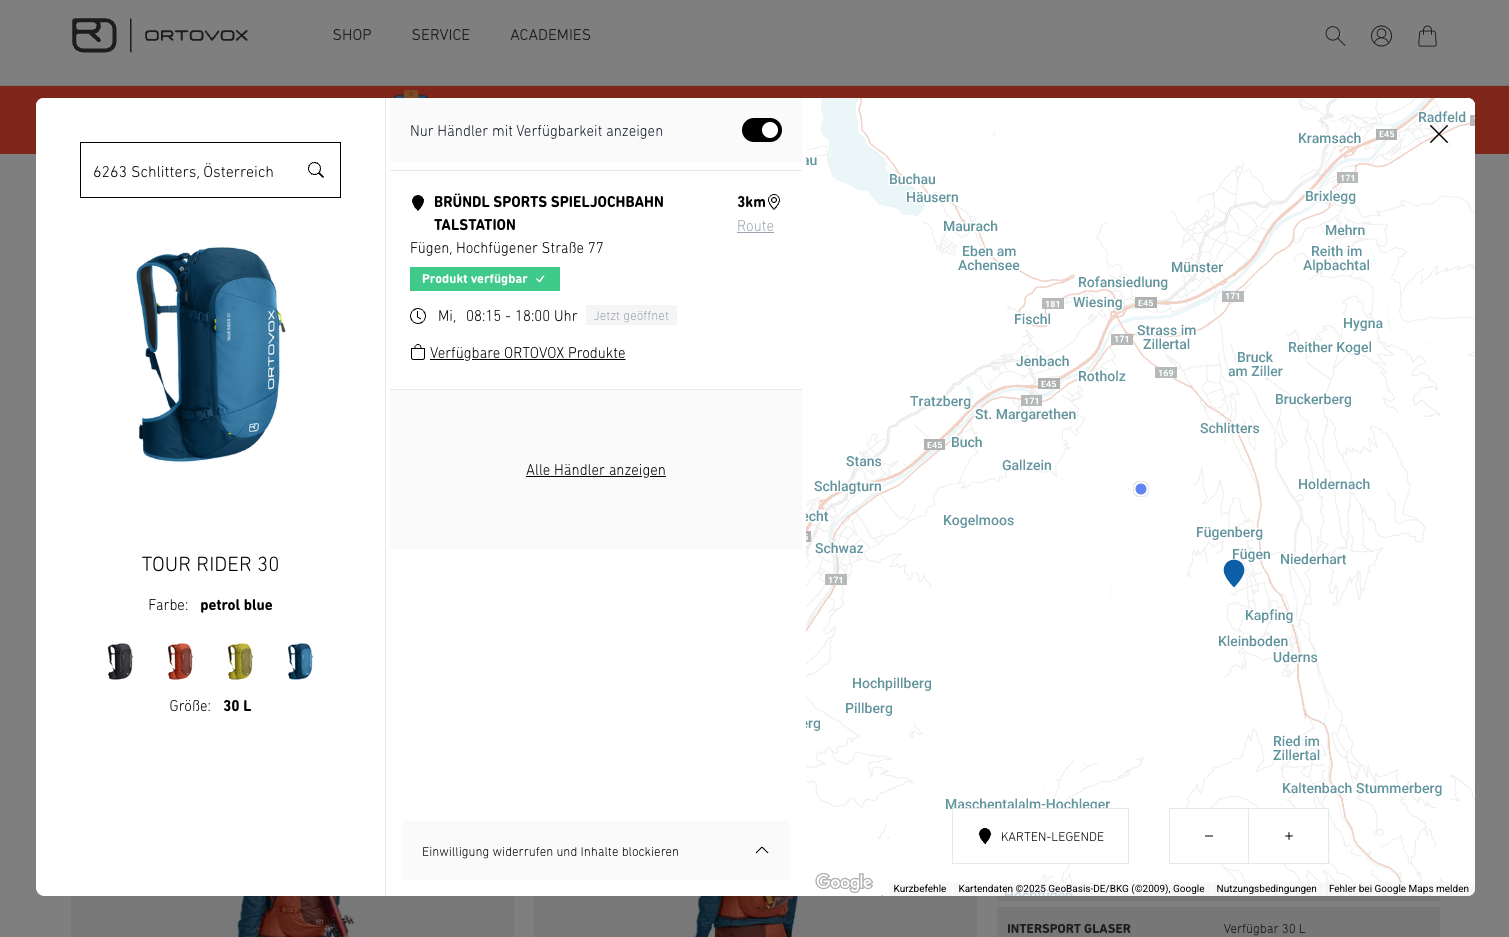The height and width of the screenshot is (937, 1509).
Task: Open Kurzbefehle map link
Action: click(x=919, y=888)
